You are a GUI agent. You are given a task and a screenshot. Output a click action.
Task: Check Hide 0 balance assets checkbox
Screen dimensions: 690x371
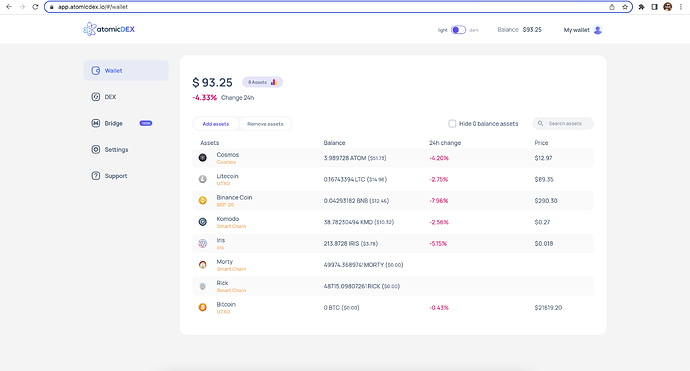(452, 124)
